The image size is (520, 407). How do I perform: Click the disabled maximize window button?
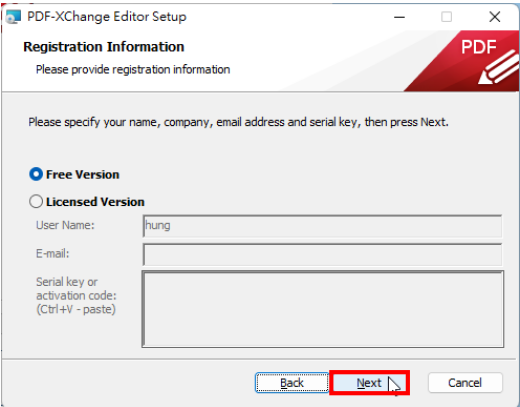pyautogui.click(x=447, y=17)
